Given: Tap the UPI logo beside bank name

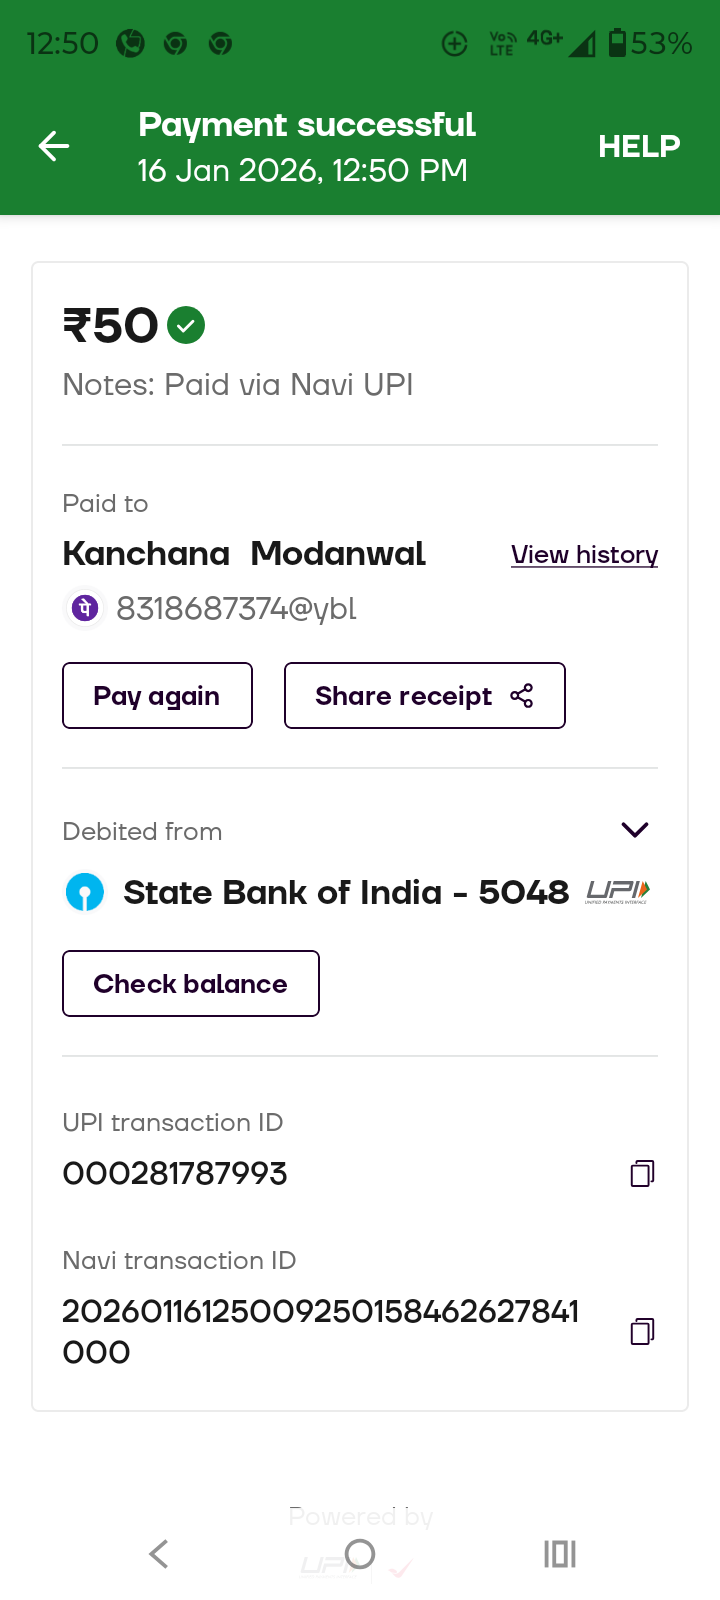Looking at the screenshot, I should (617, 891).
